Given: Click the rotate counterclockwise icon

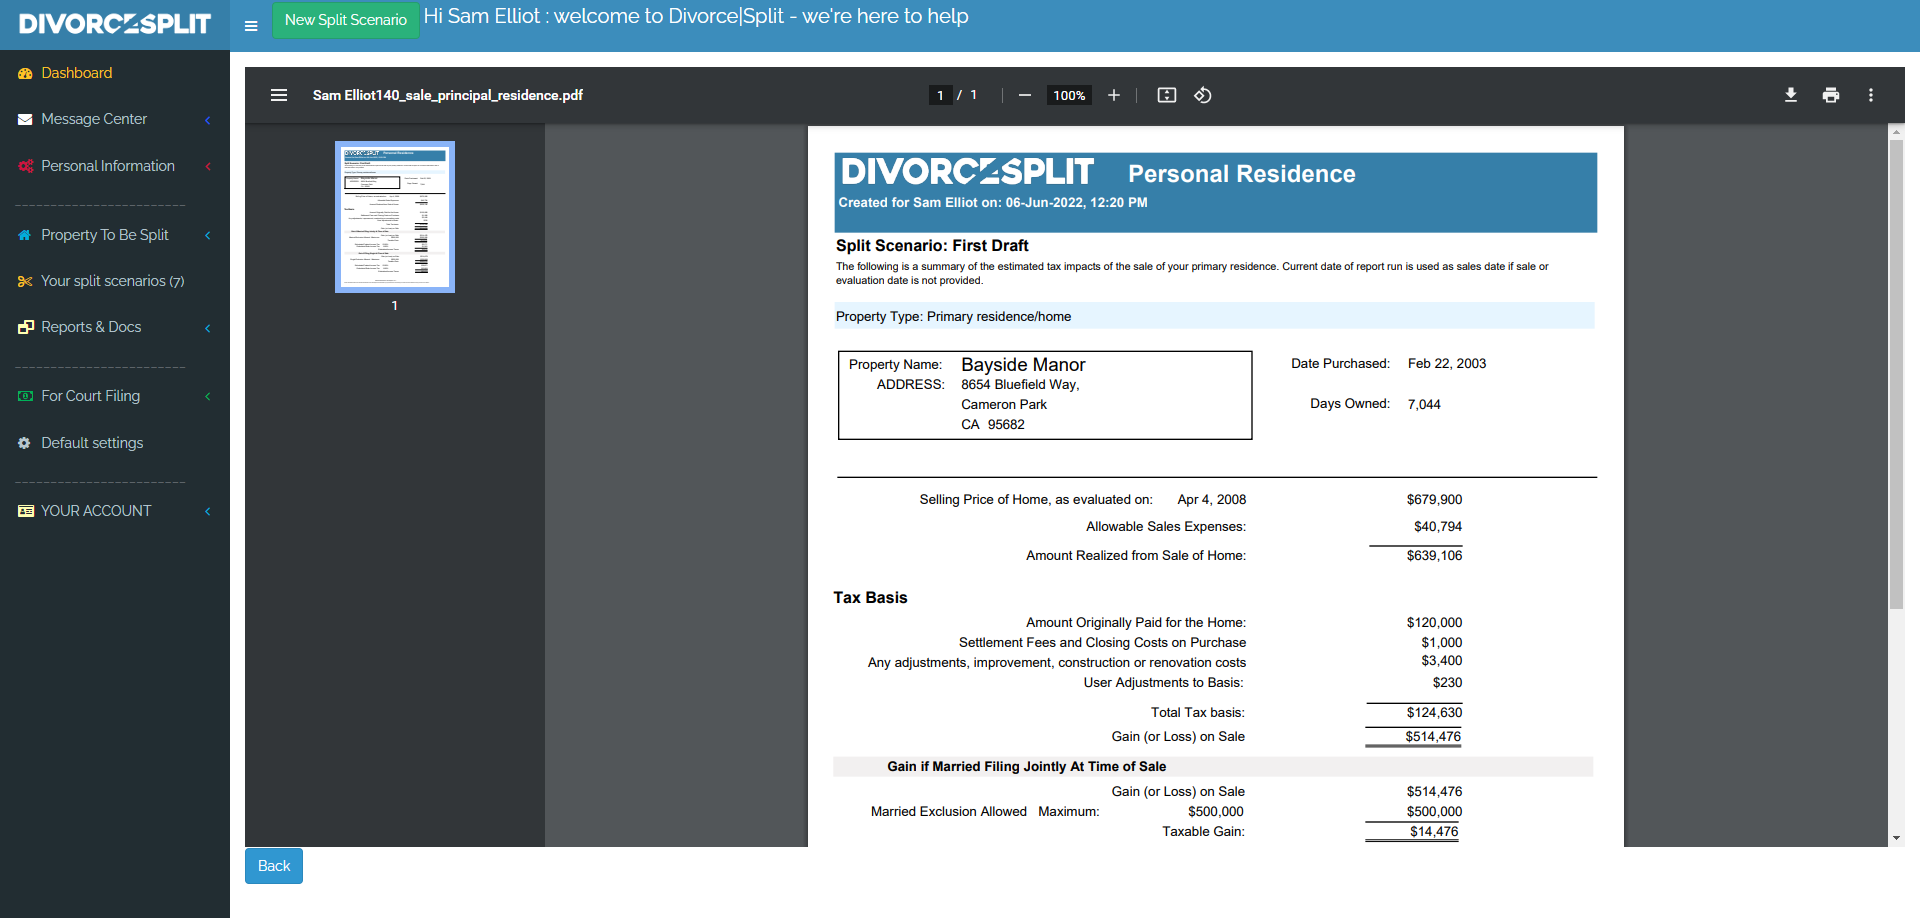Looking at the screenshot, I should point(1203,95).
